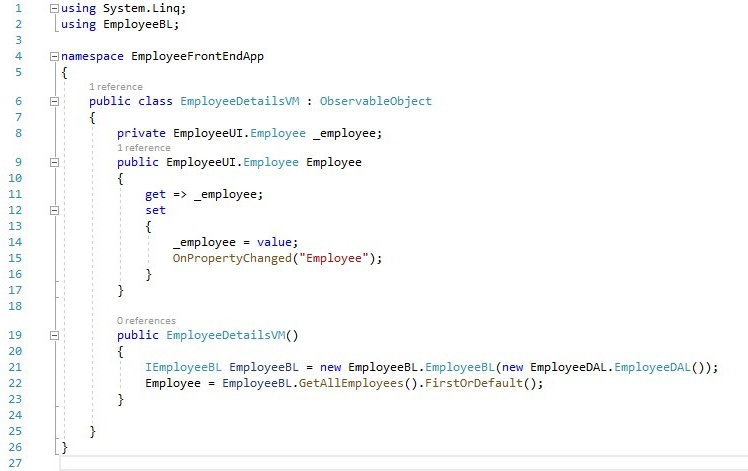Viewport: 748px width, 471px height.
Task: Click the EmployeeDAL constructor call on line 21
Action: (x=652, y=367)
